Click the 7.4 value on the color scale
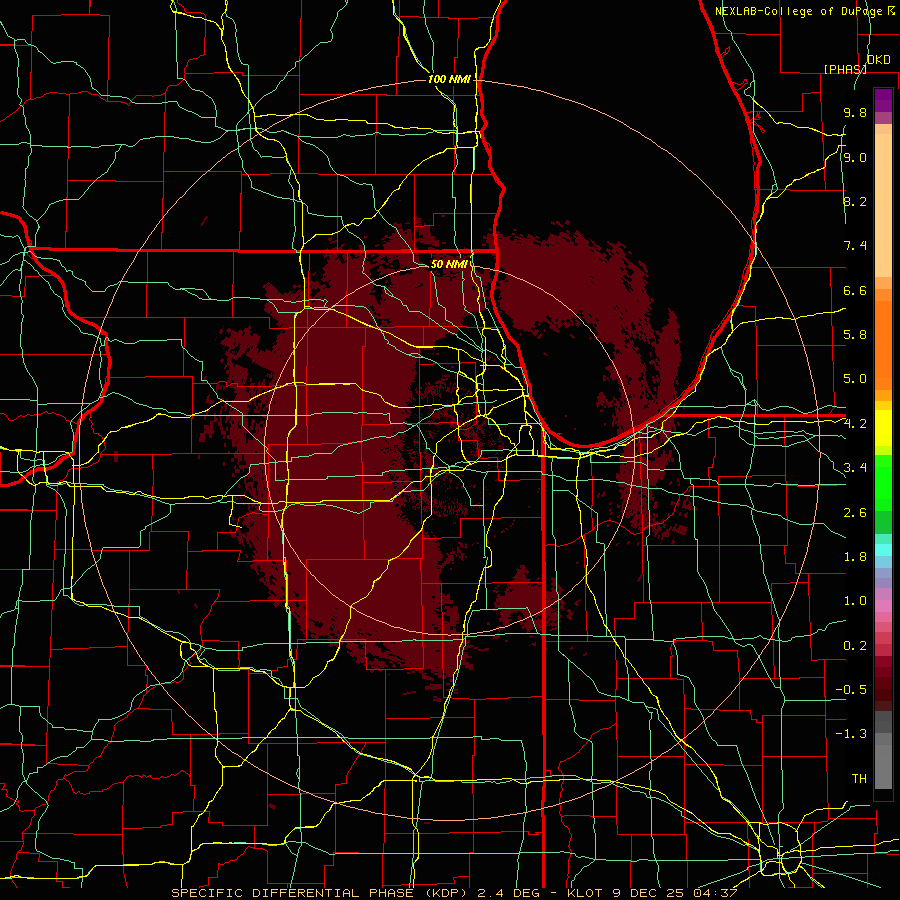Screen dimensions: 900x900 [855, 246]
